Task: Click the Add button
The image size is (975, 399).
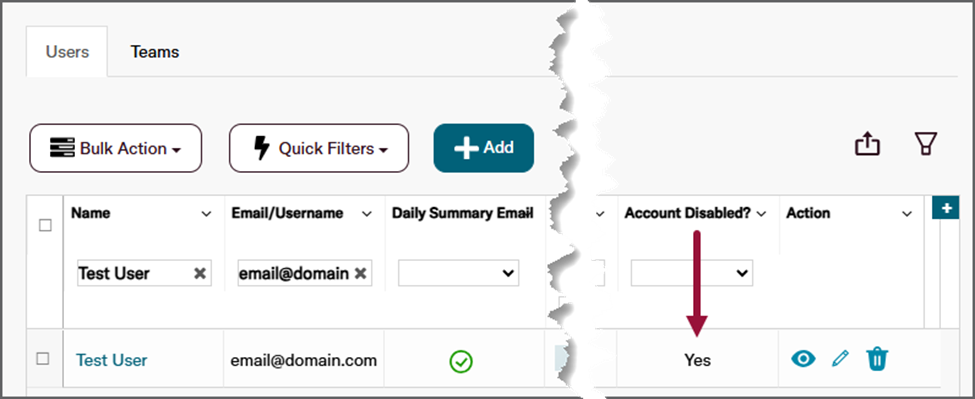Action: [x=484, y=148]
